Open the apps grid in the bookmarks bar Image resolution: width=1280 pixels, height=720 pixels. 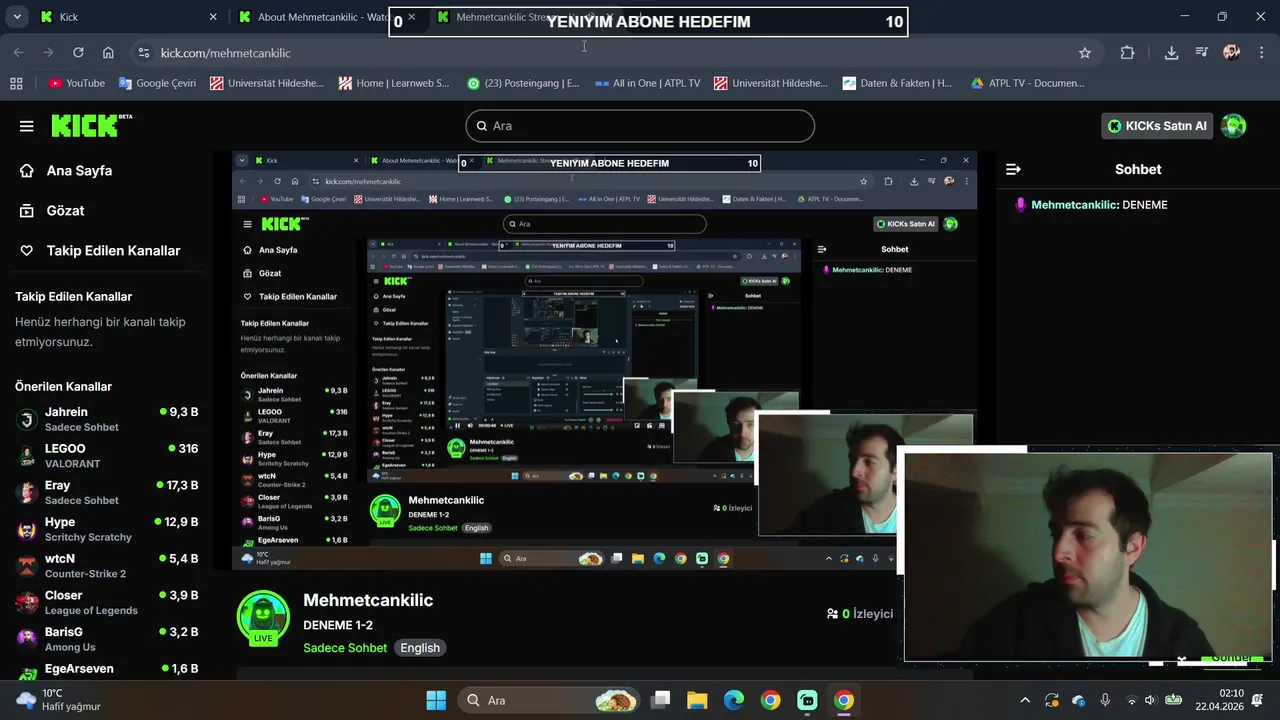click(16, 83)
